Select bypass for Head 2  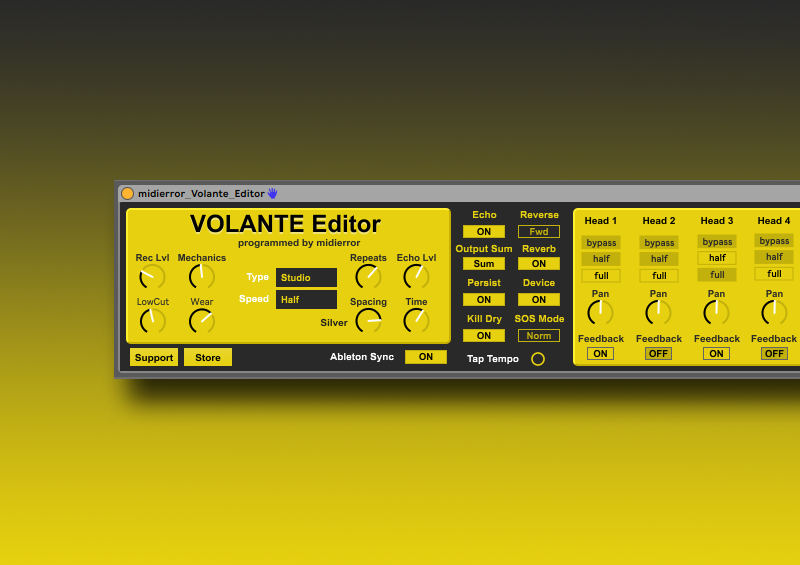point(659,242)
